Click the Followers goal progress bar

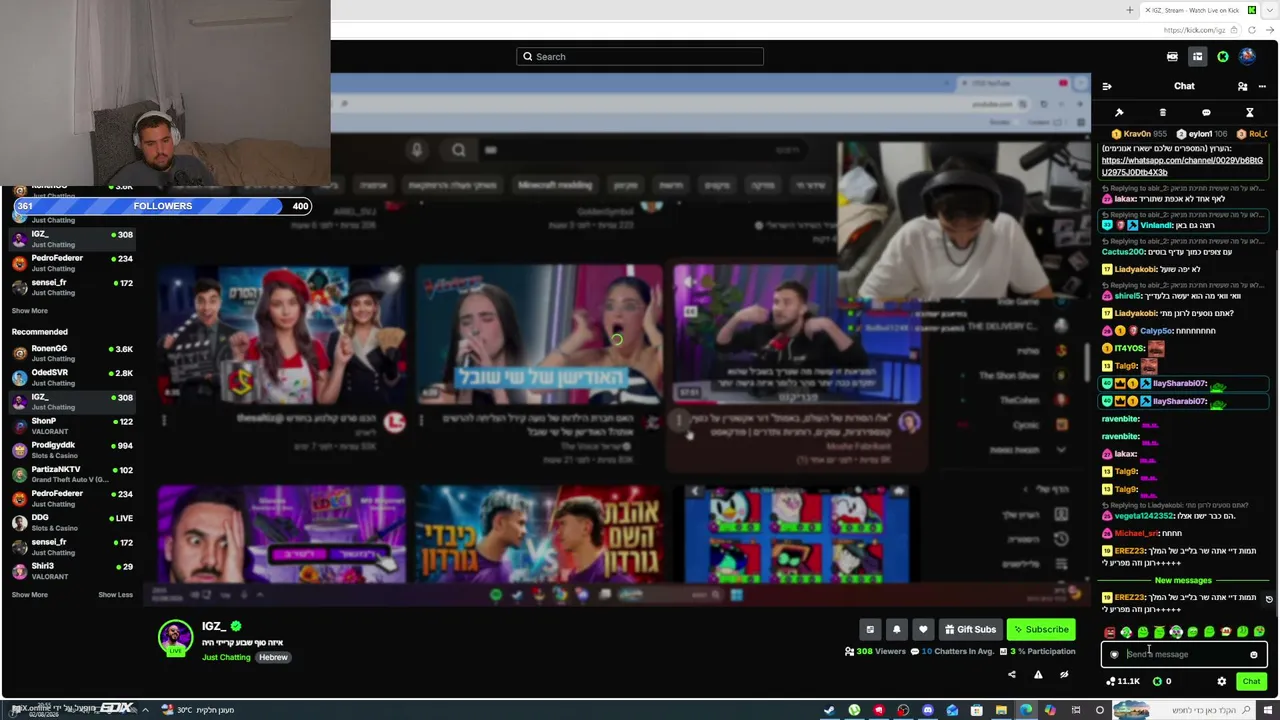pyautogui.click(x=162, y=206)
